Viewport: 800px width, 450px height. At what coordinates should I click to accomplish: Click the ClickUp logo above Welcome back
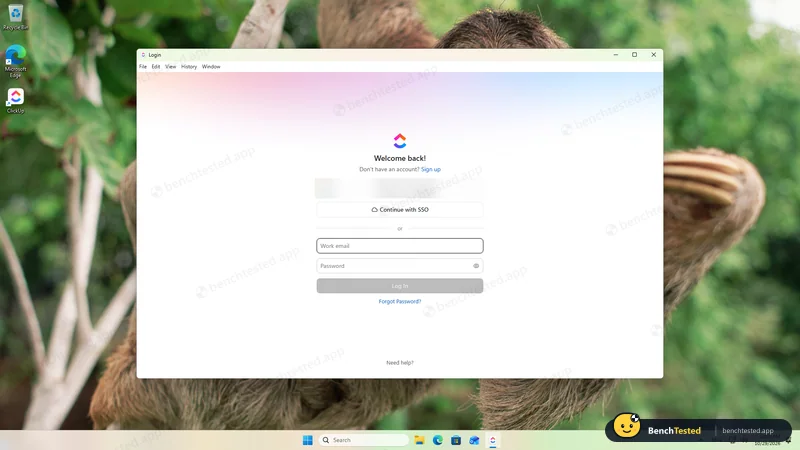[399, 140]
